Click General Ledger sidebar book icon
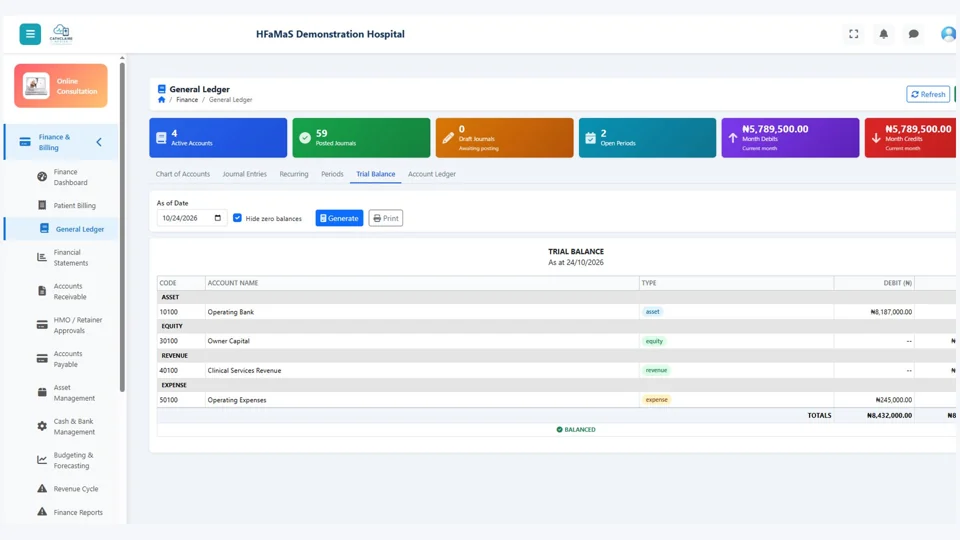The width and height of the screenshot is (960, 540). 44,228
